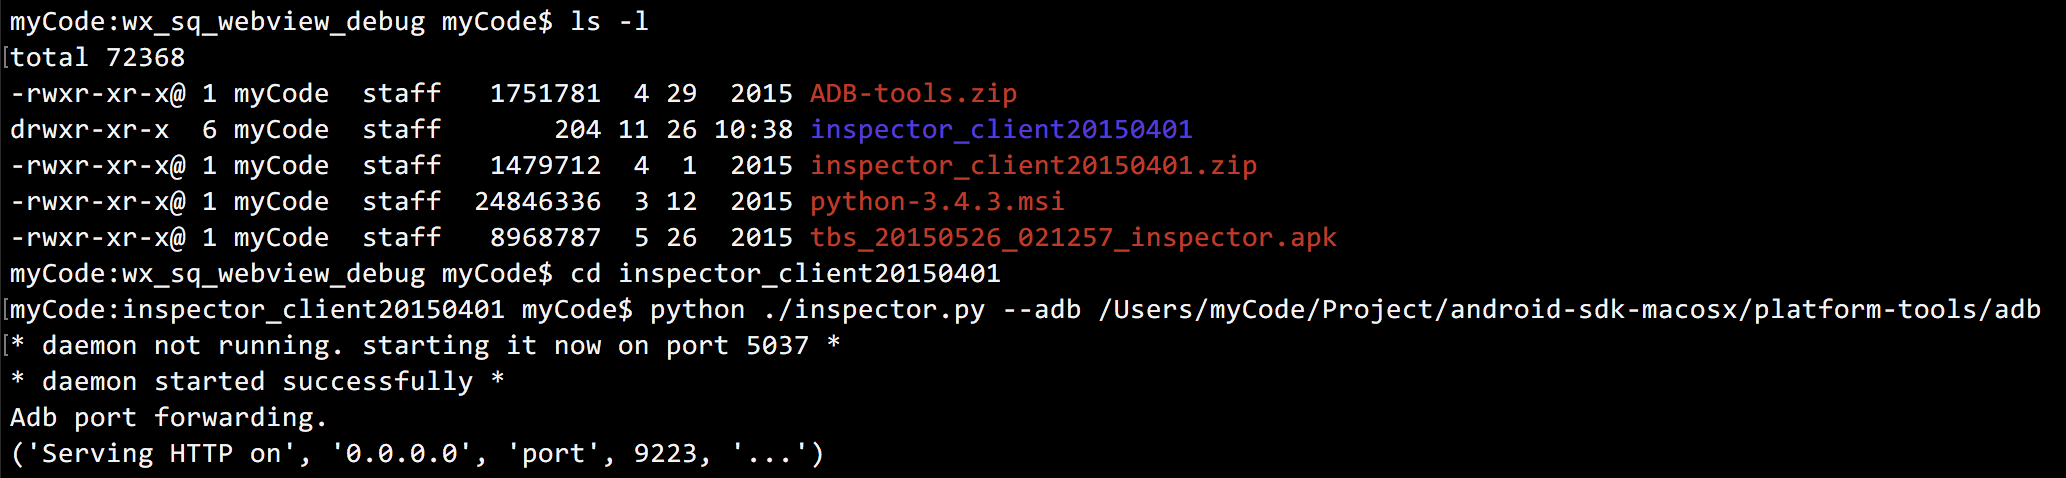Screen dimensions: 2066x478
Task: Click 'daemon started successfully' line
Action: 257,382
